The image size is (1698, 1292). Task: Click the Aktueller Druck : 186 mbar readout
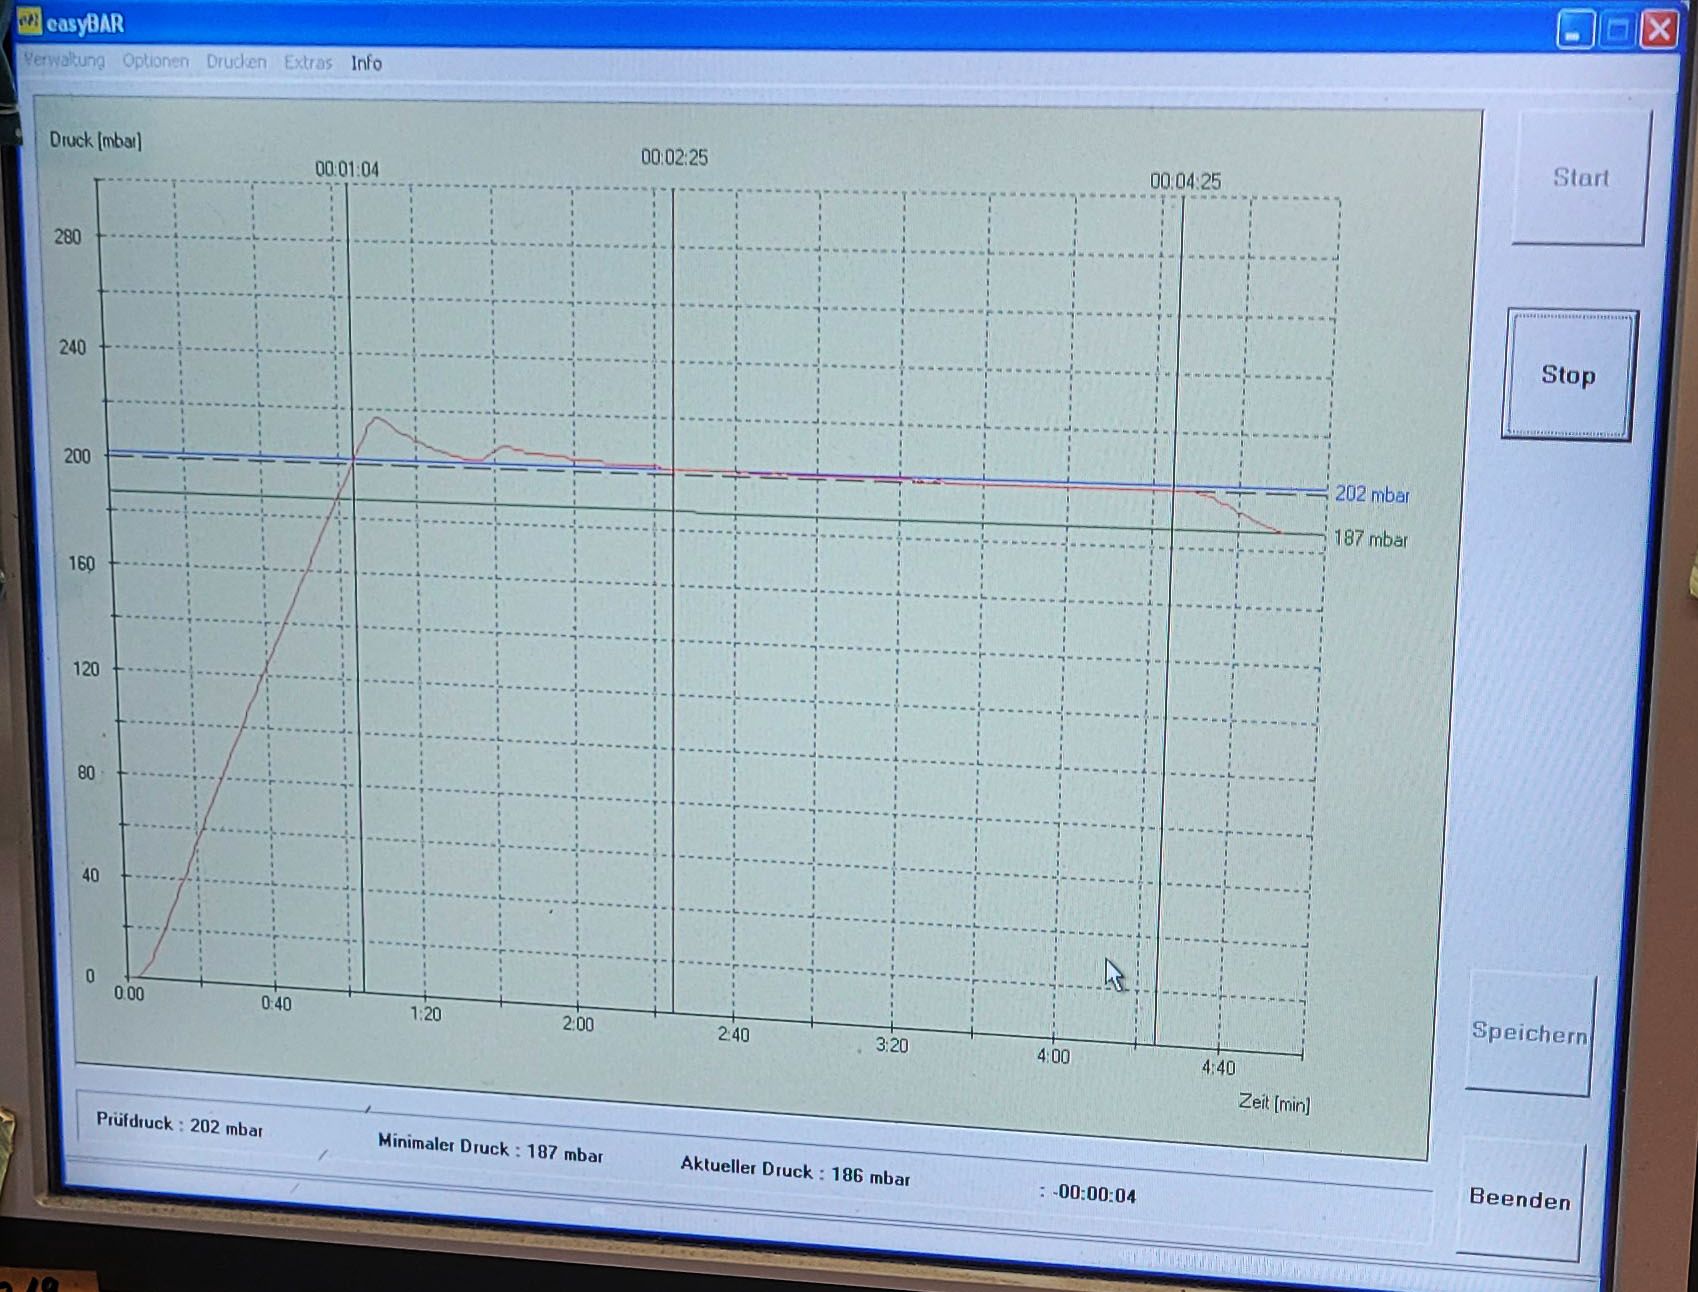tap(795, 1170)
